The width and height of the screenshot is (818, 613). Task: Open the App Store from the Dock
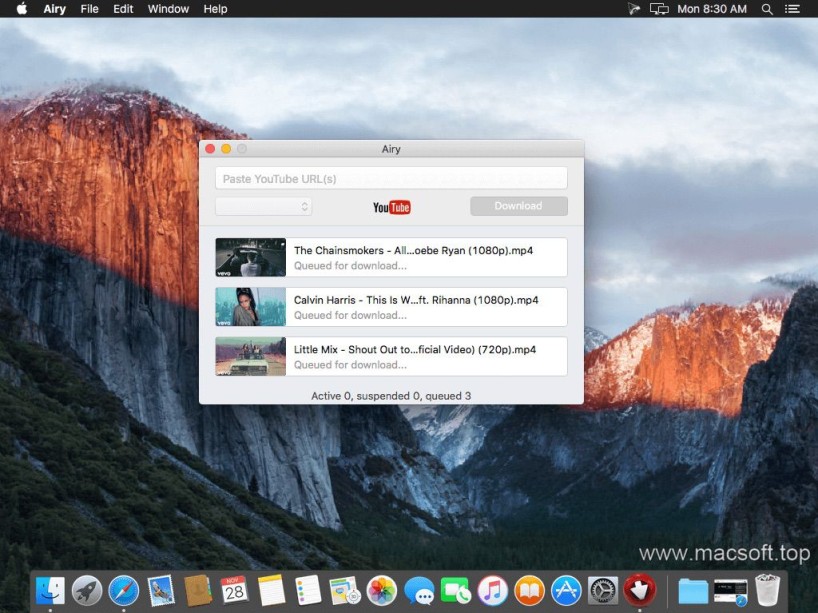pyautogui.click(x=566, y=590)
